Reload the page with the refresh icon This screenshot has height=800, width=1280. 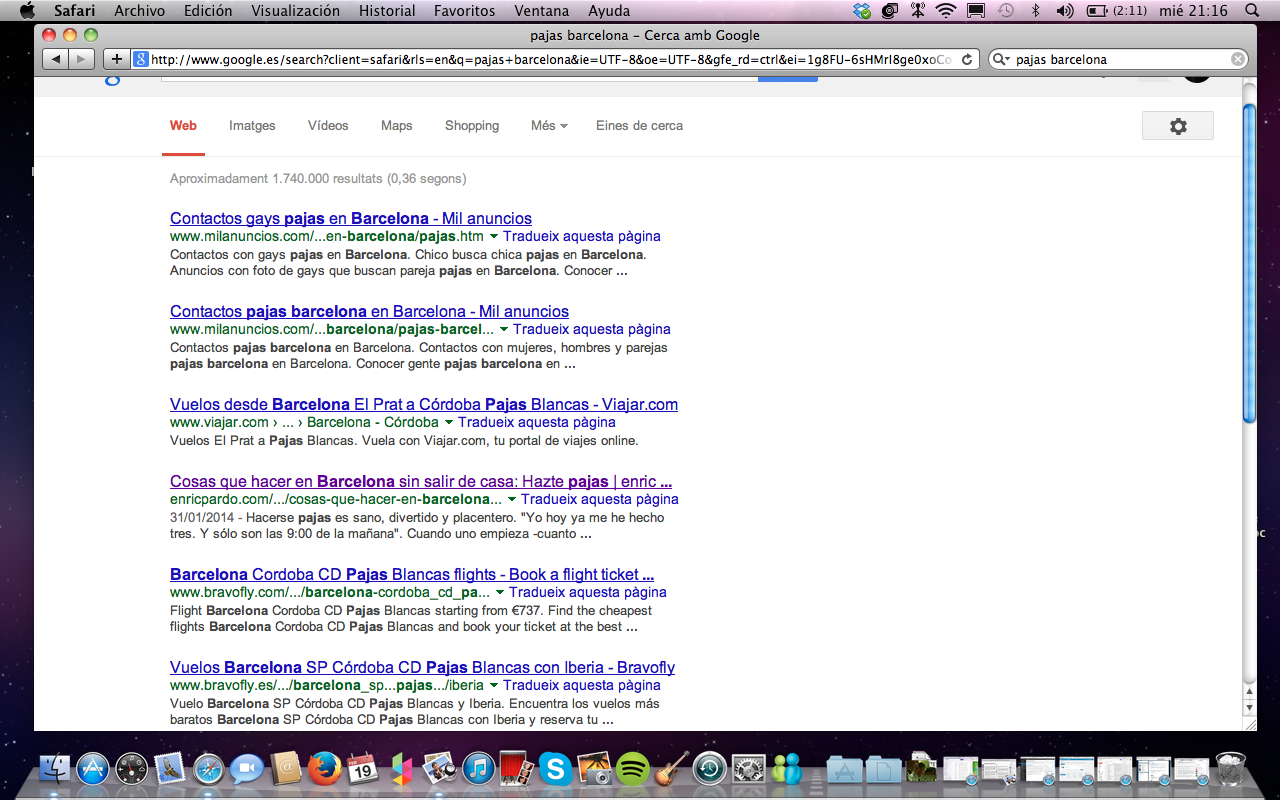[x=966, y=59]
